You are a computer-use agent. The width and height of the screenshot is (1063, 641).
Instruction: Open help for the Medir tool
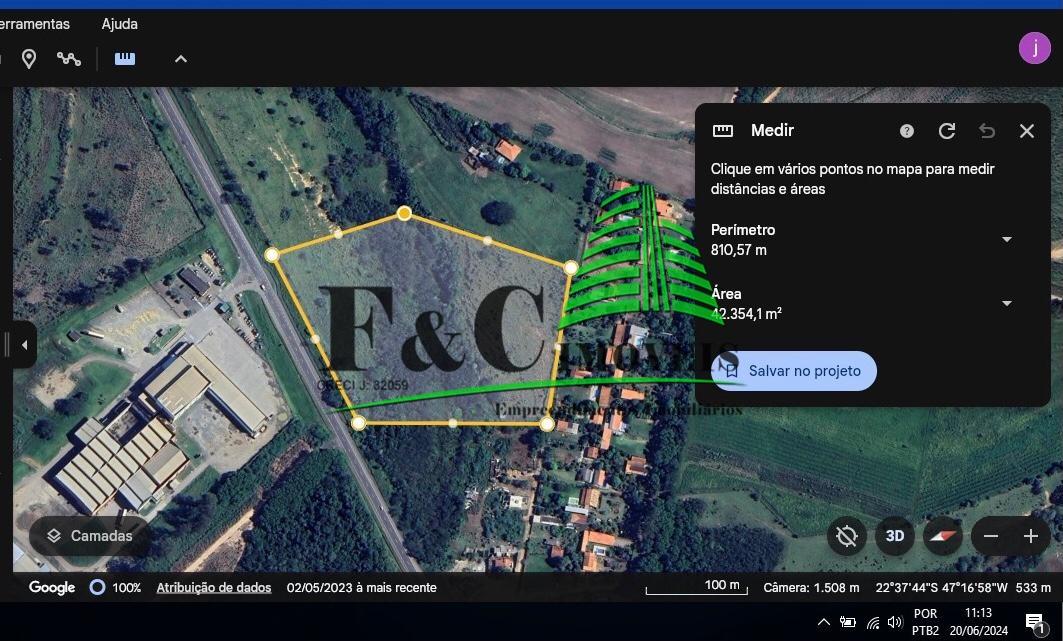(906, 130)
